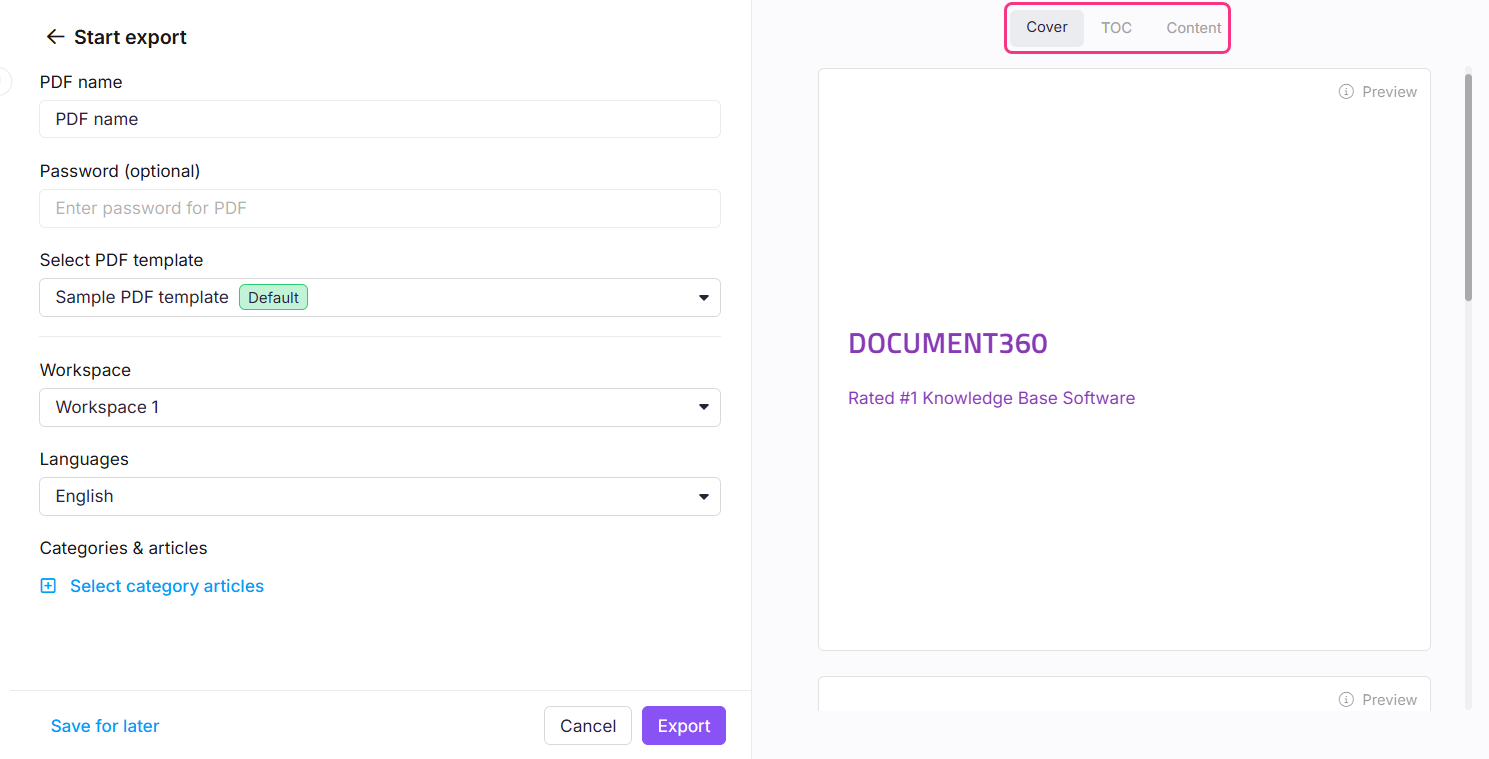Click the info icon on the cover Preview
The height and width of the screenshot is (759, 1489).
pyautogui.click(x=1346, y=92)
